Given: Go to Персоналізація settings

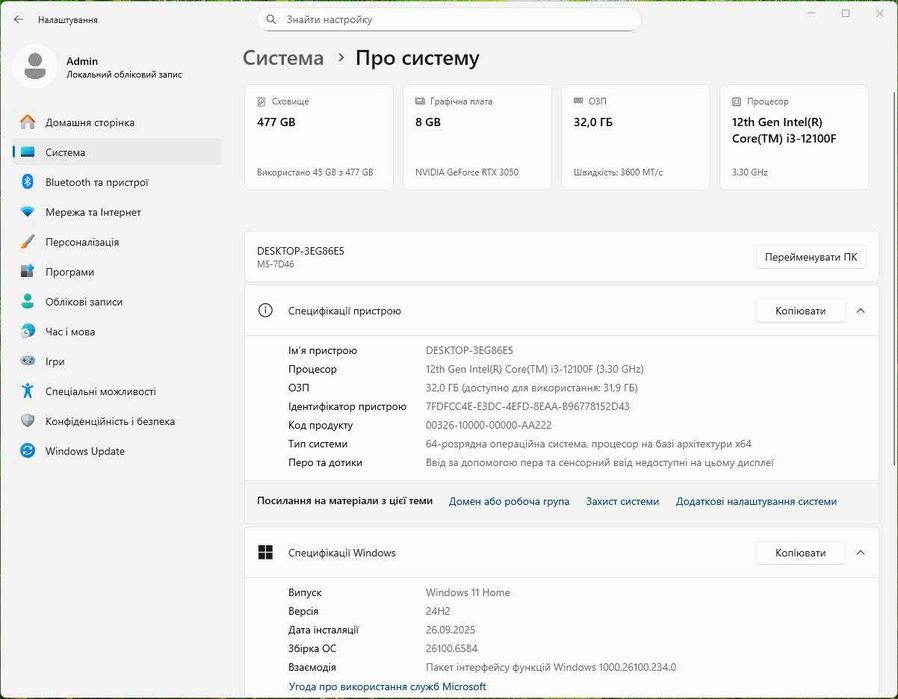Looking at the screenshot, I should point(82,242).
